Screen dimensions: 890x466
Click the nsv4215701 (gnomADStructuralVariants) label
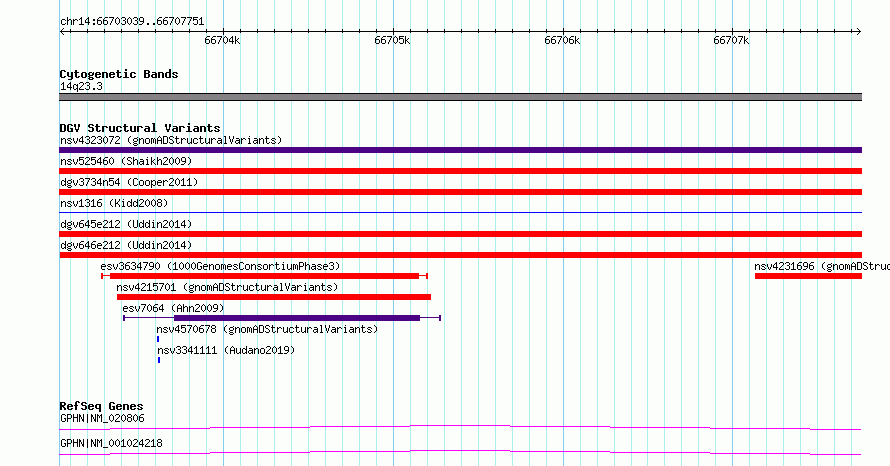(x=227, y=287)
